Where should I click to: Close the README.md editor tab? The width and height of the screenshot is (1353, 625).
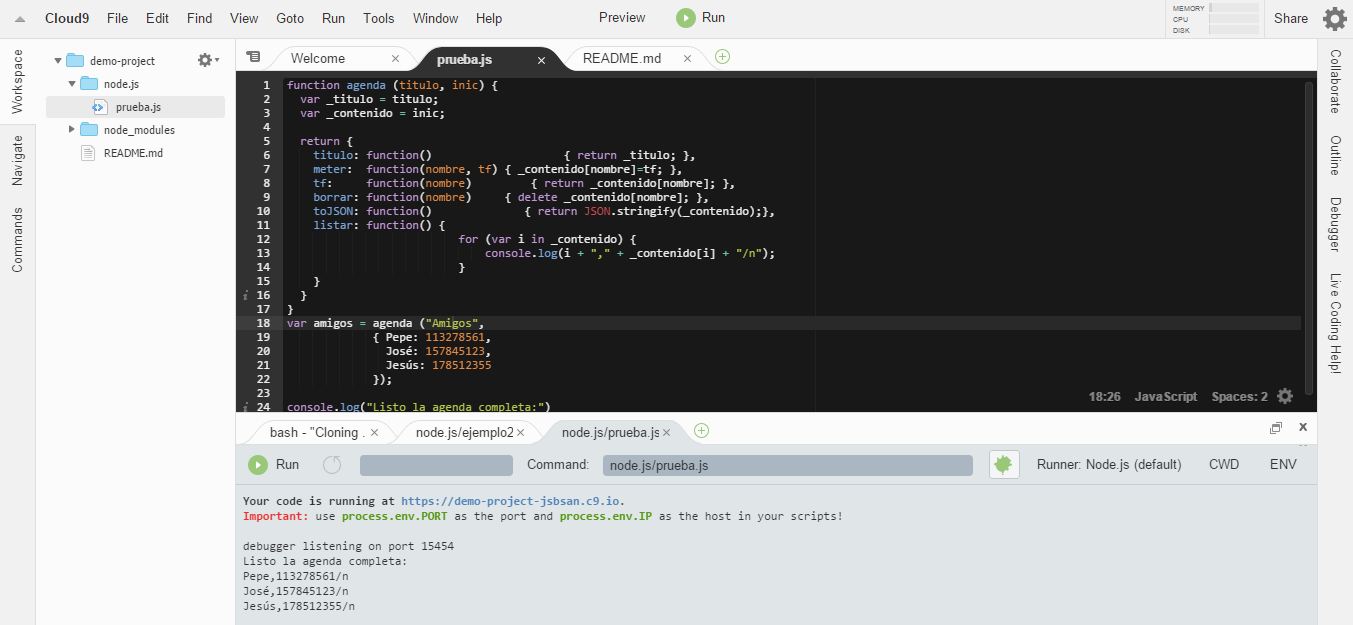686,58
